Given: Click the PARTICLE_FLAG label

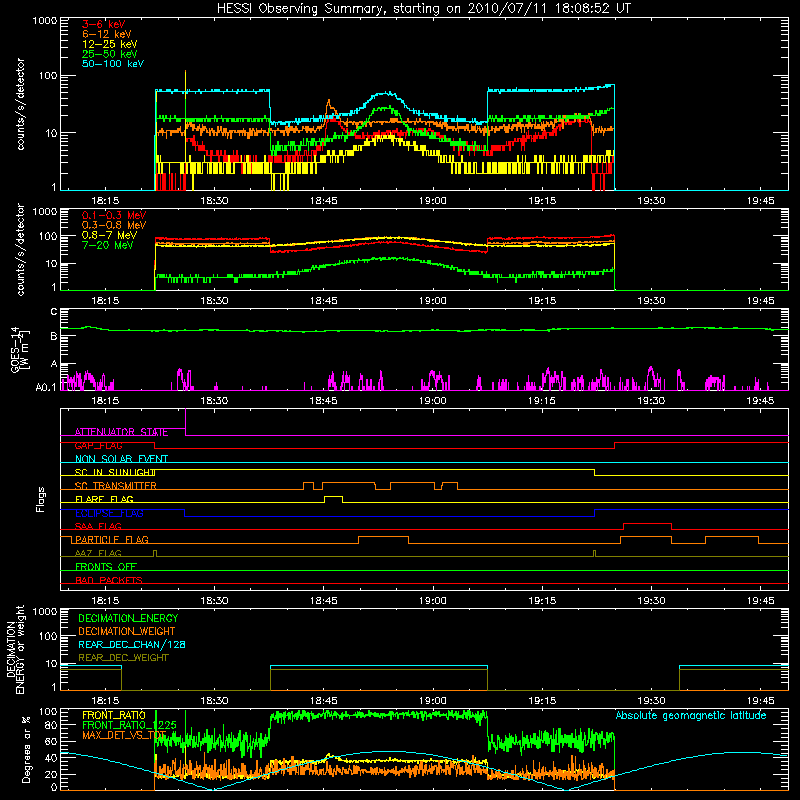Looking at the screenshot, I should (112, 539).
